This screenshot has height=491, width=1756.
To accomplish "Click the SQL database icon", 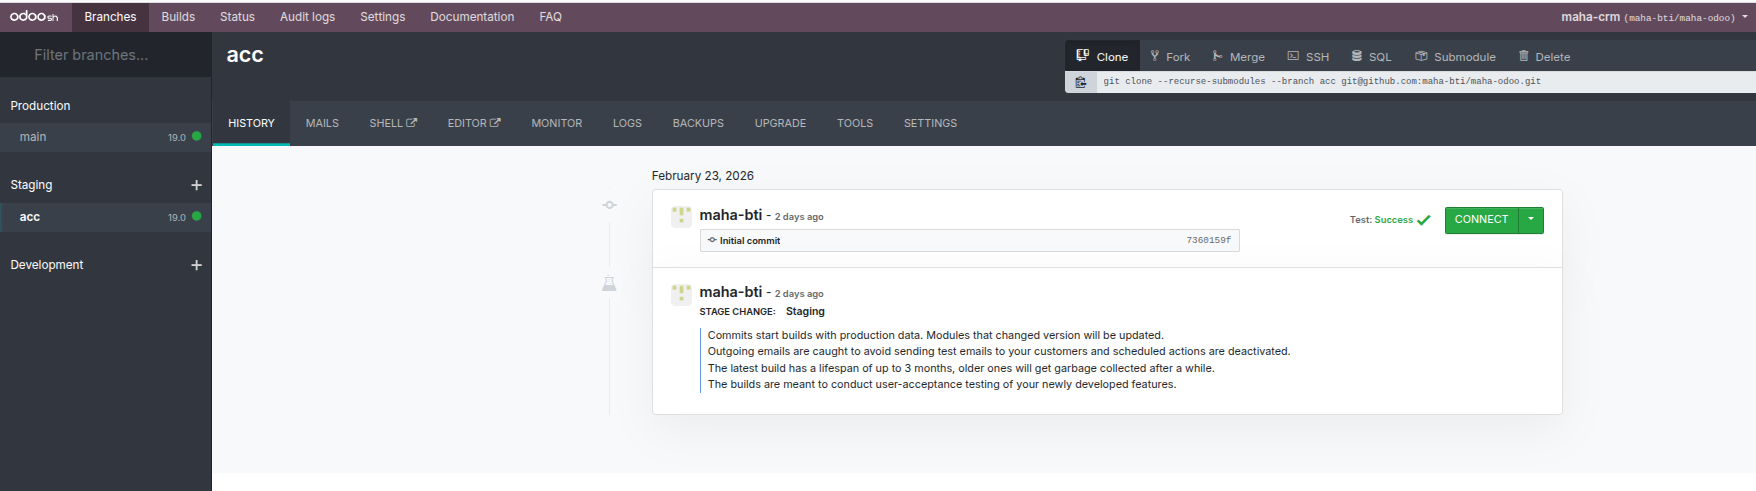I will tap(1357, 56).
